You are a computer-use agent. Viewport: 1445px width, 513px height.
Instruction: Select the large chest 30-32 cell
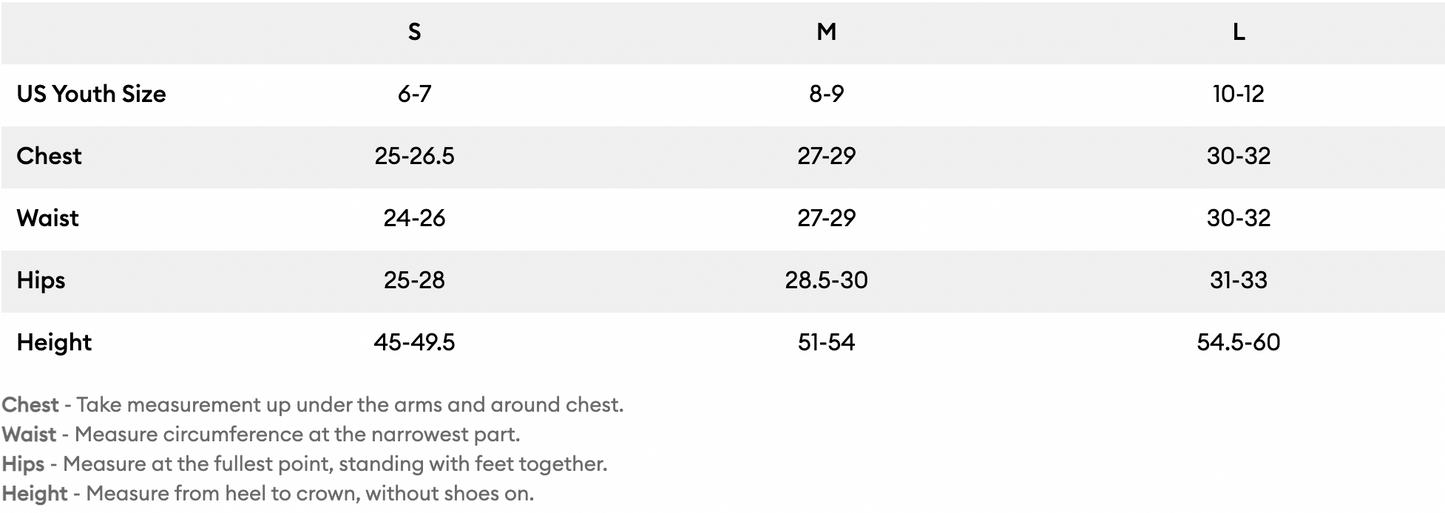(1238, 156)
